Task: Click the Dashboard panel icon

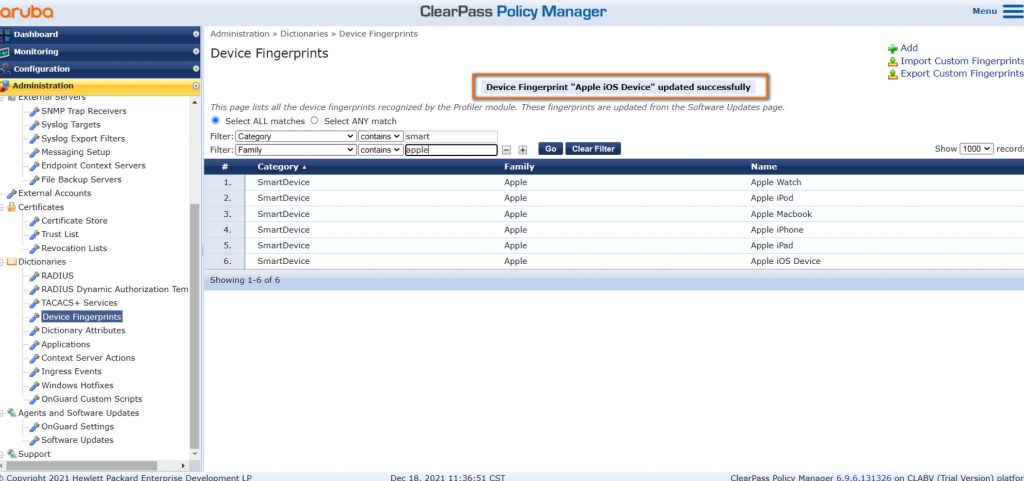Action: [x=5, y=35]
